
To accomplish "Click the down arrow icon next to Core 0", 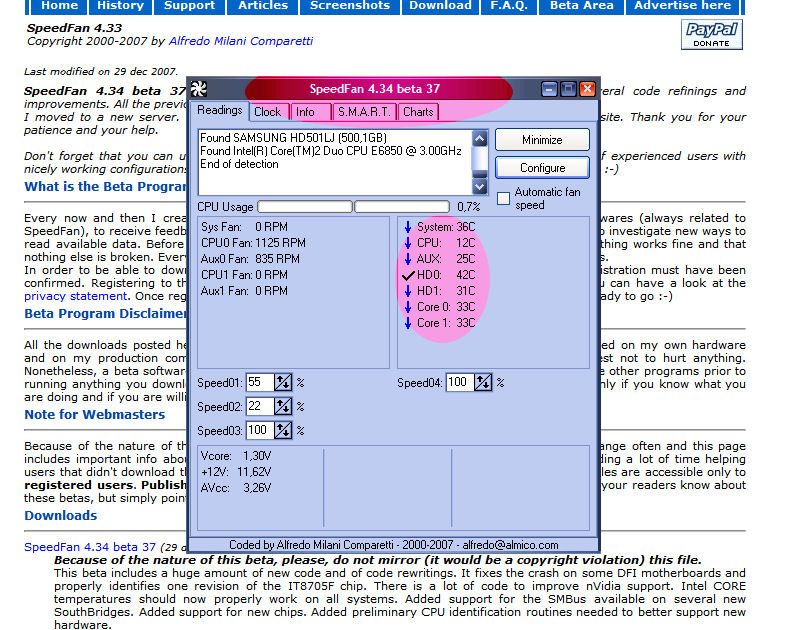I will 408,307.
